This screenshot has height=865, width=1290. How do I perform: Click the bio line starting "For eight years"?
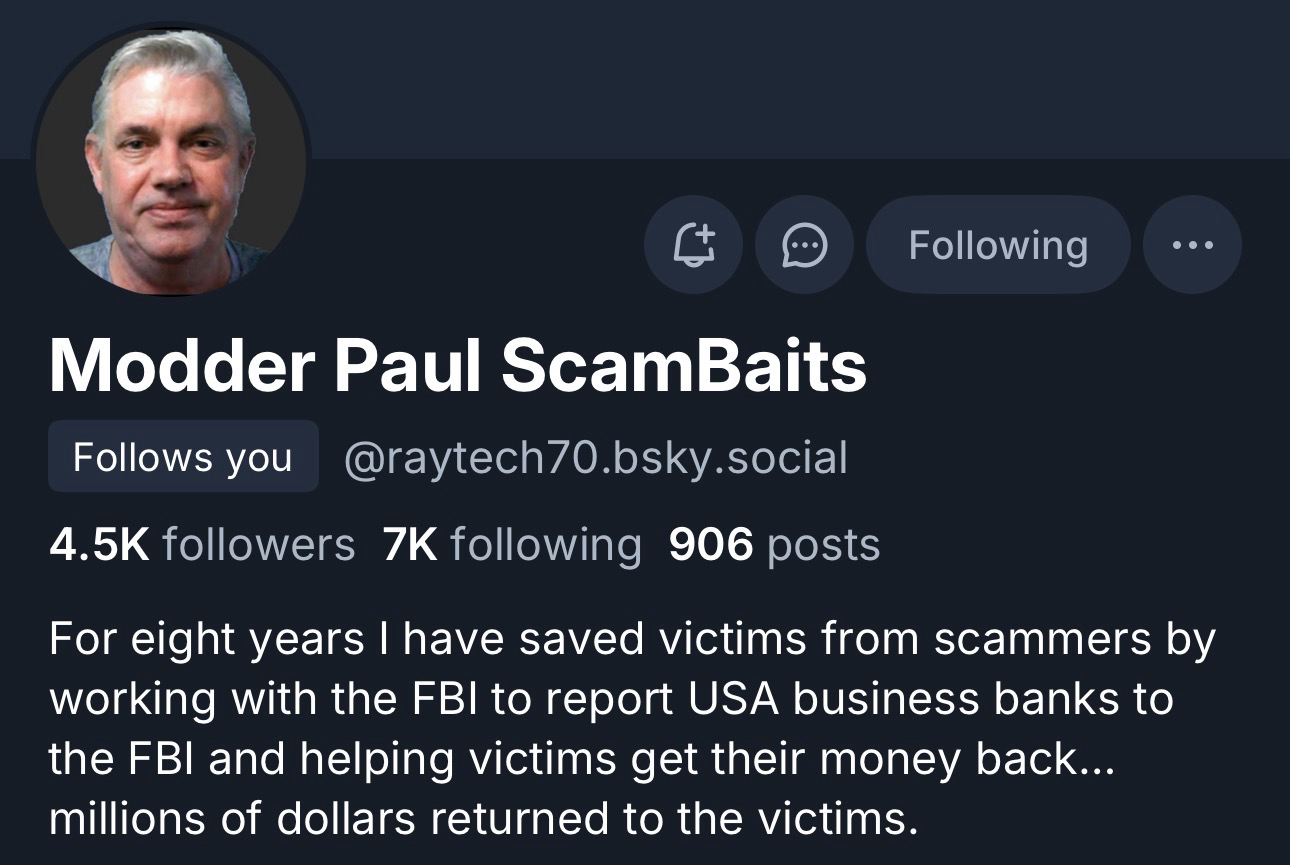[x=630, y=640]
